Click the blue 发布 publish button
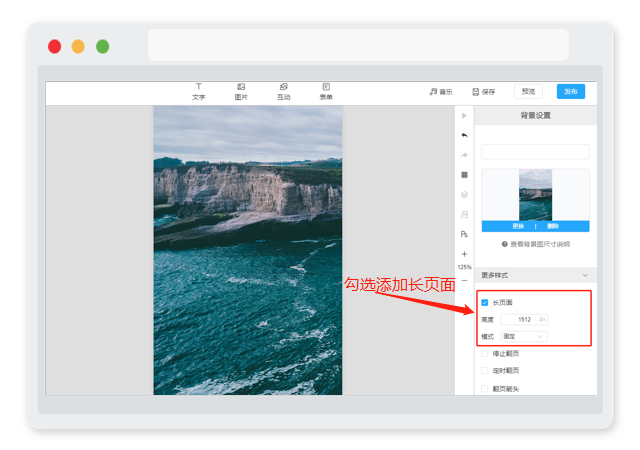Screen dimensions: 640x450 (571, 91)
